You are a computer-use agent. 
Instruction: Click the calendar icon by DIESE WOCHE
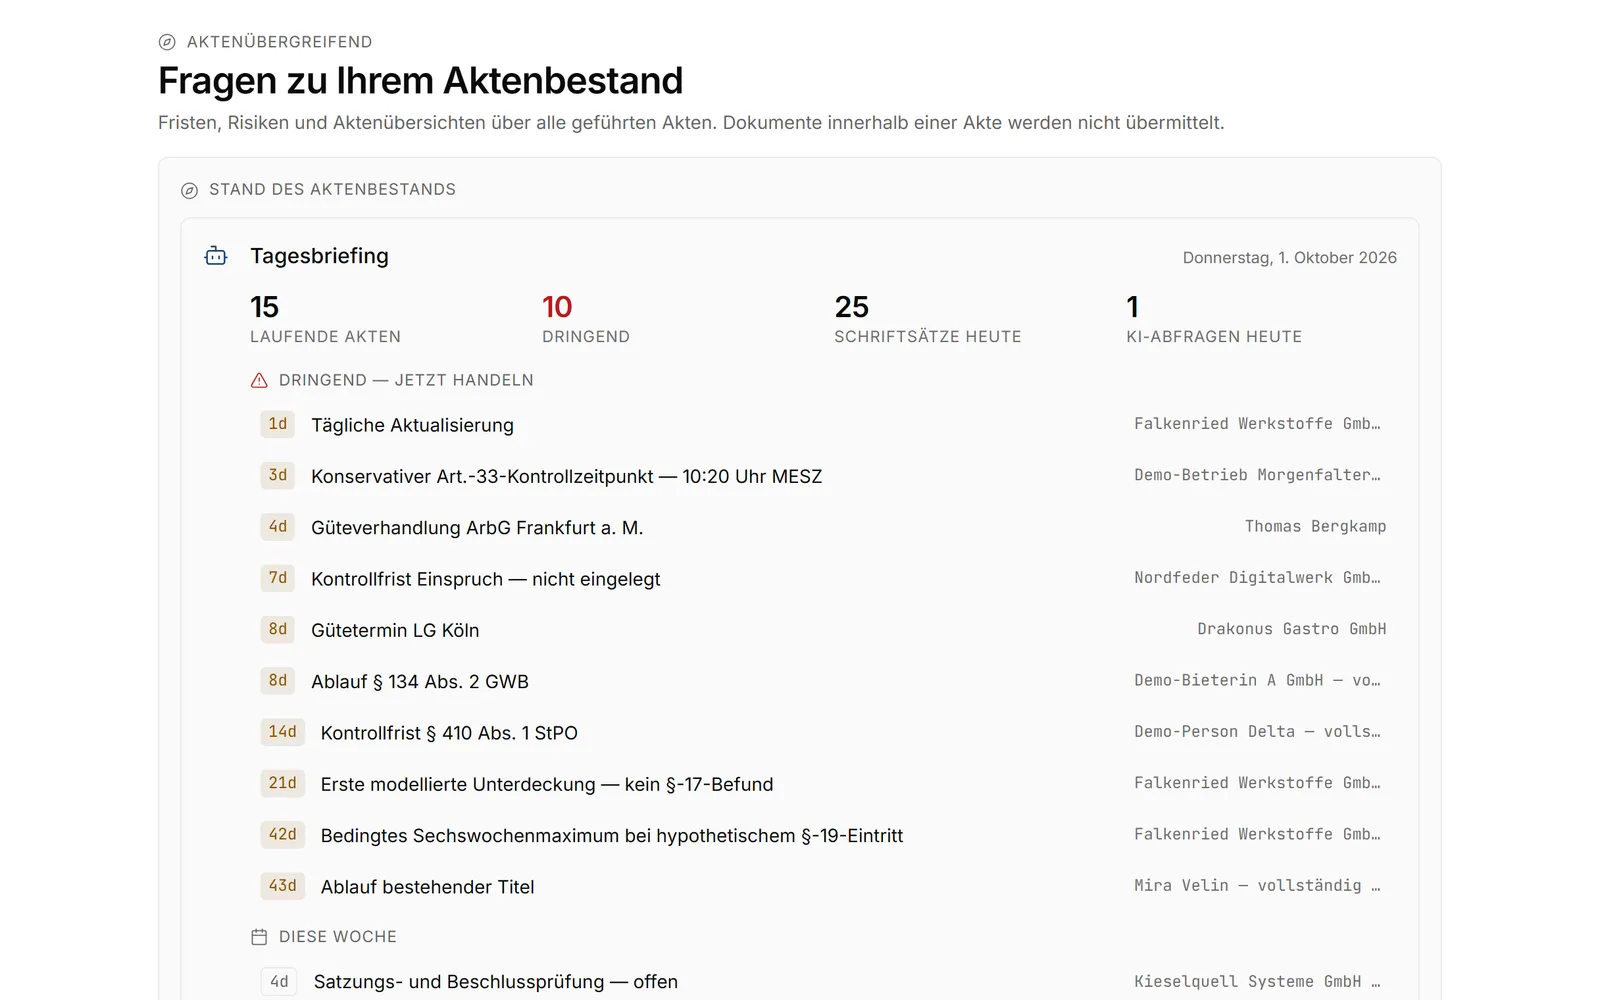point(259,937)
